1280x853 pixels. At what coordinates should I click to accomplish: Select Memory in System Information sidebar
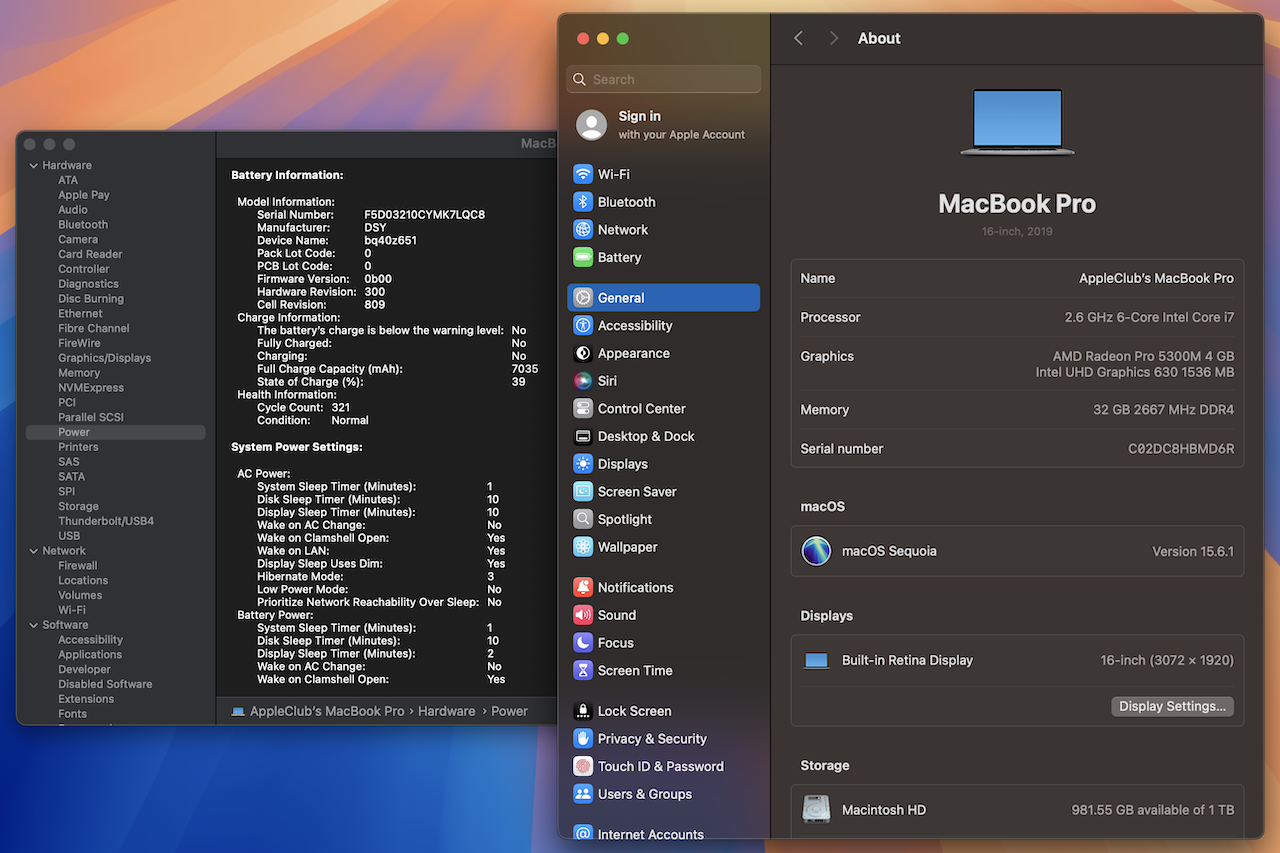pos(79,373)
